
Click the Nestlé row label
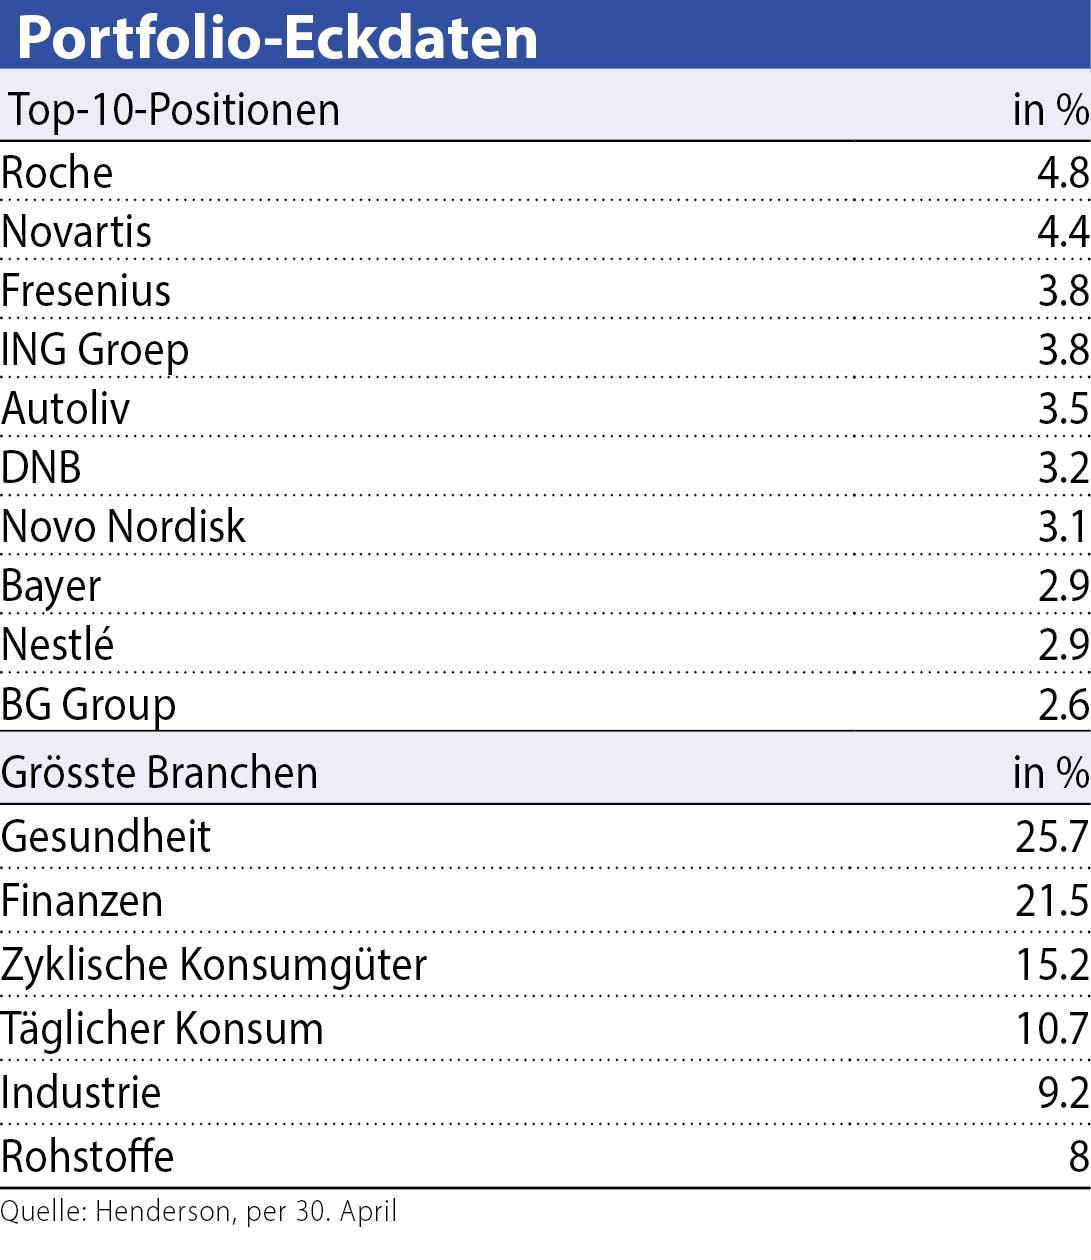point(57,644)
